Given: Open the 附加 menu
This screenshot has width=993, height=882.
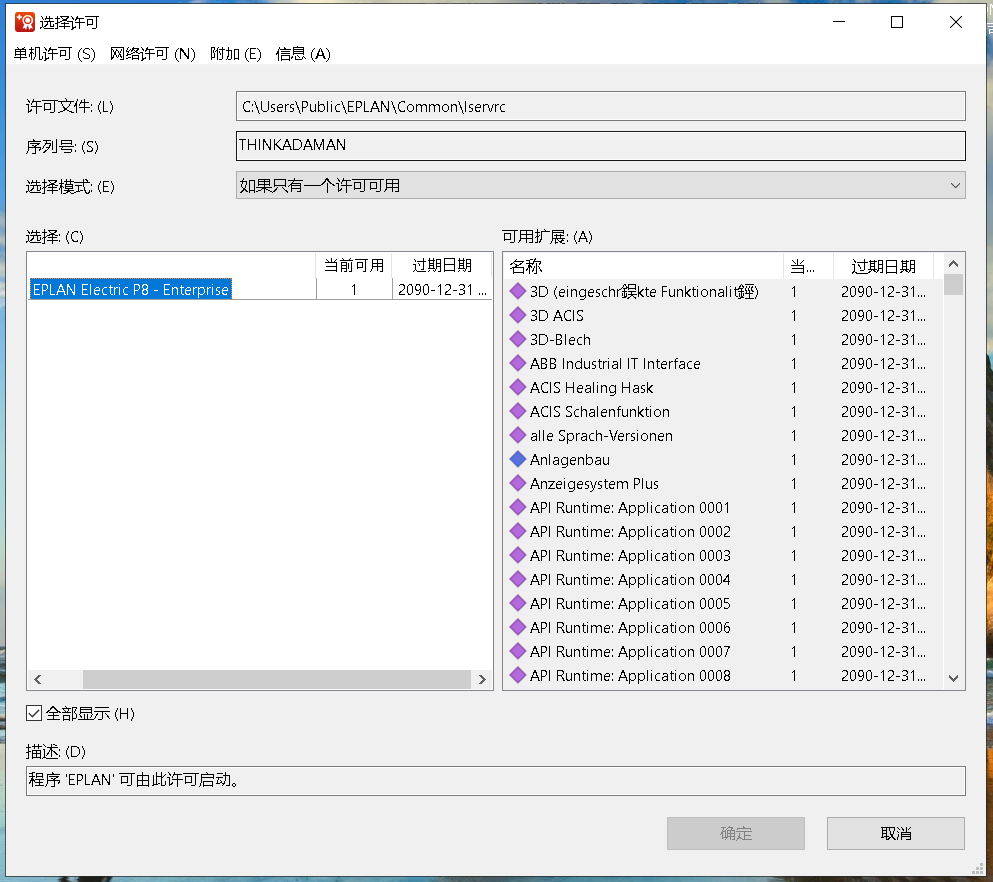Looking at the screenshot, I should pyautogui.click(x=235, y=54).
